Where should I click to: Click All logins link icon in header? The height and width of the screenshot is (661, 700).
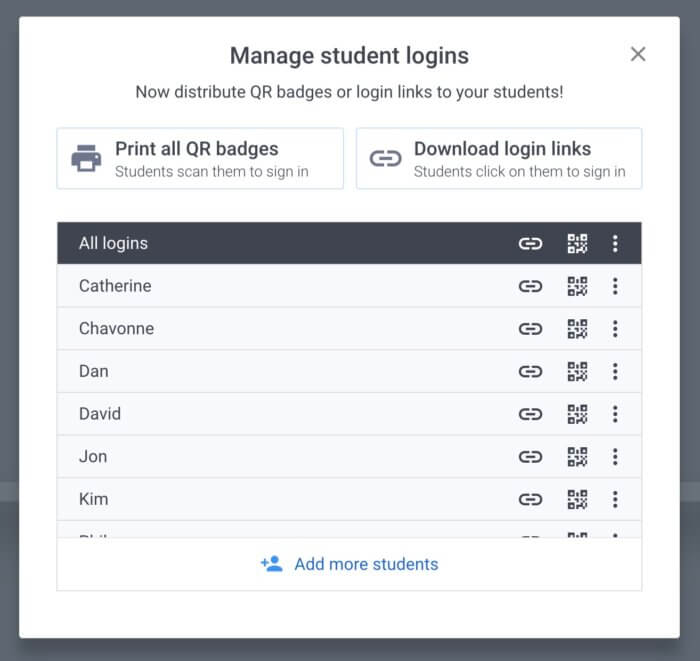point(530,244)
